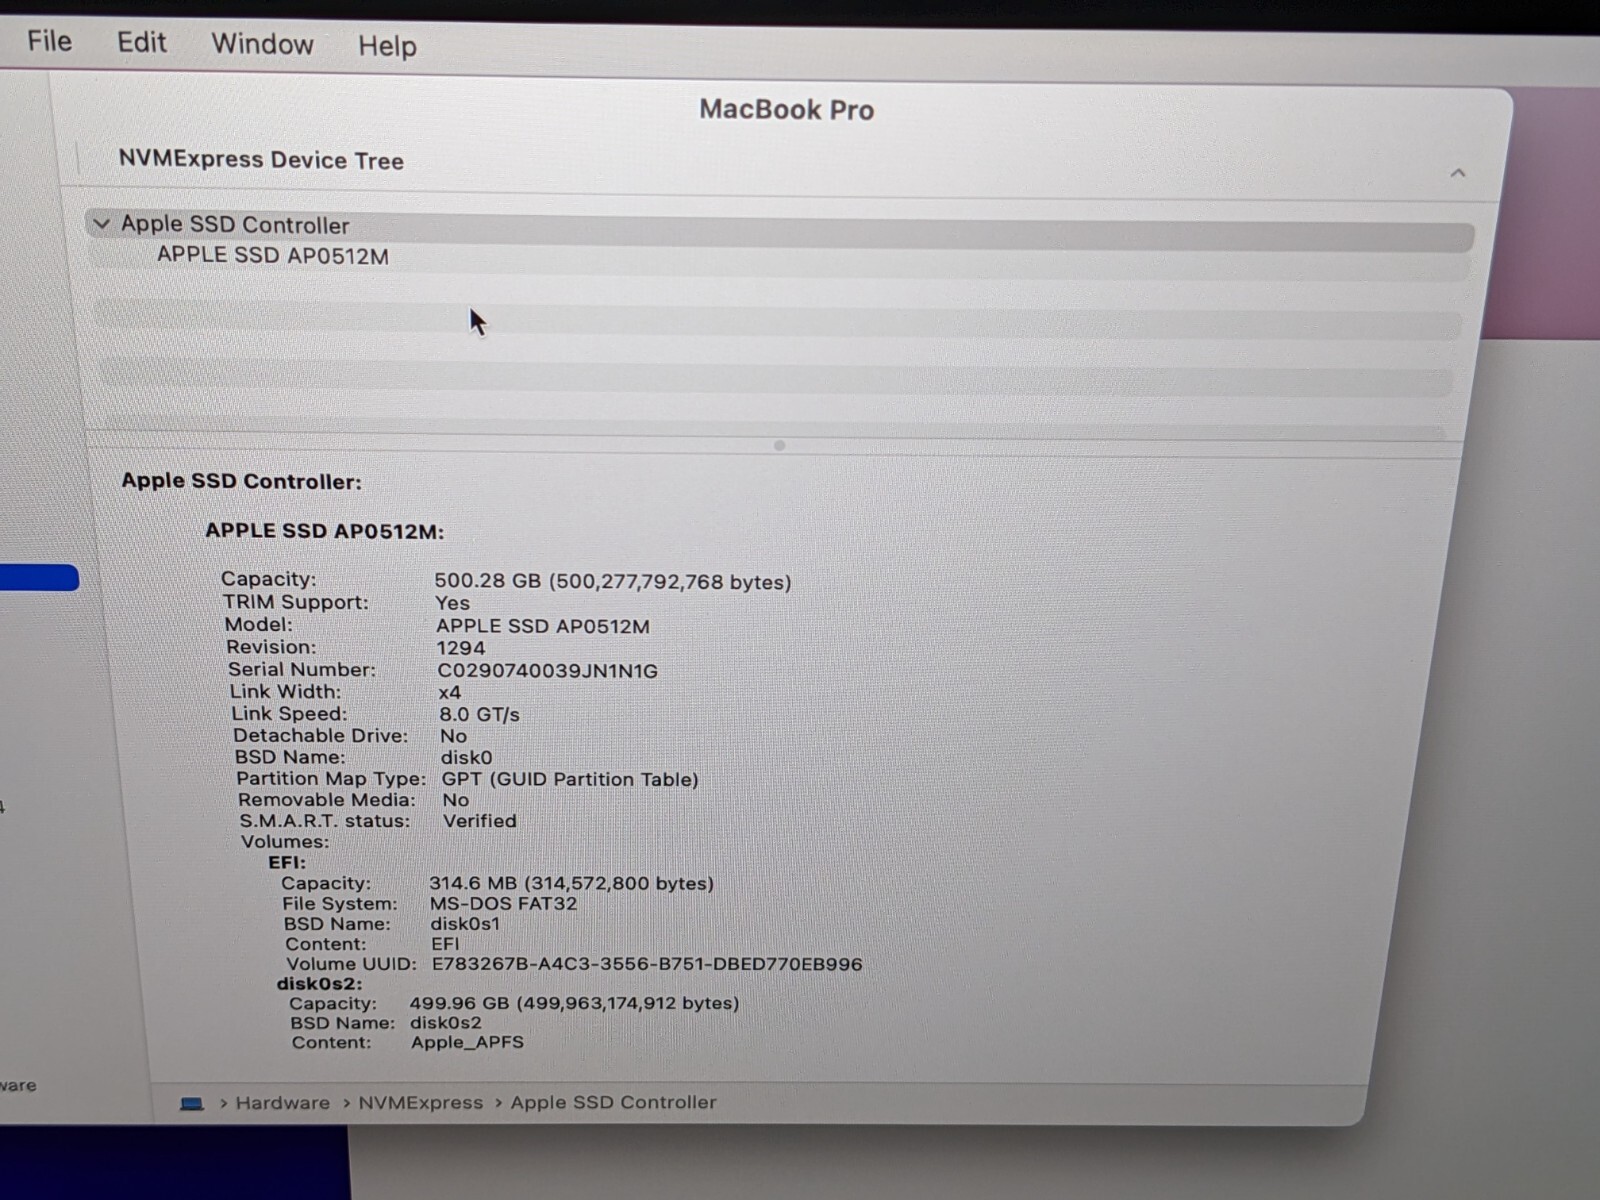Click the bold "Apple SSD Controller:" details heading
The image size is (1600, 1200).
[x=241, y=481]
